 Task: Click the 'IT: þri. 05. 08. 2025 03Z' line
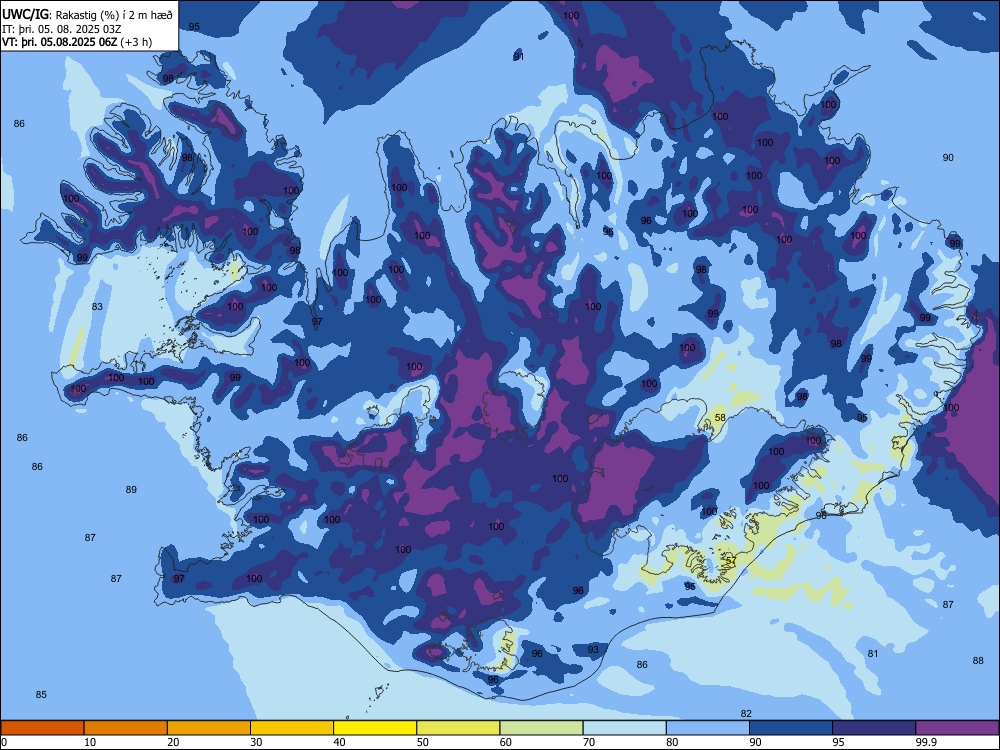[62, 29]
